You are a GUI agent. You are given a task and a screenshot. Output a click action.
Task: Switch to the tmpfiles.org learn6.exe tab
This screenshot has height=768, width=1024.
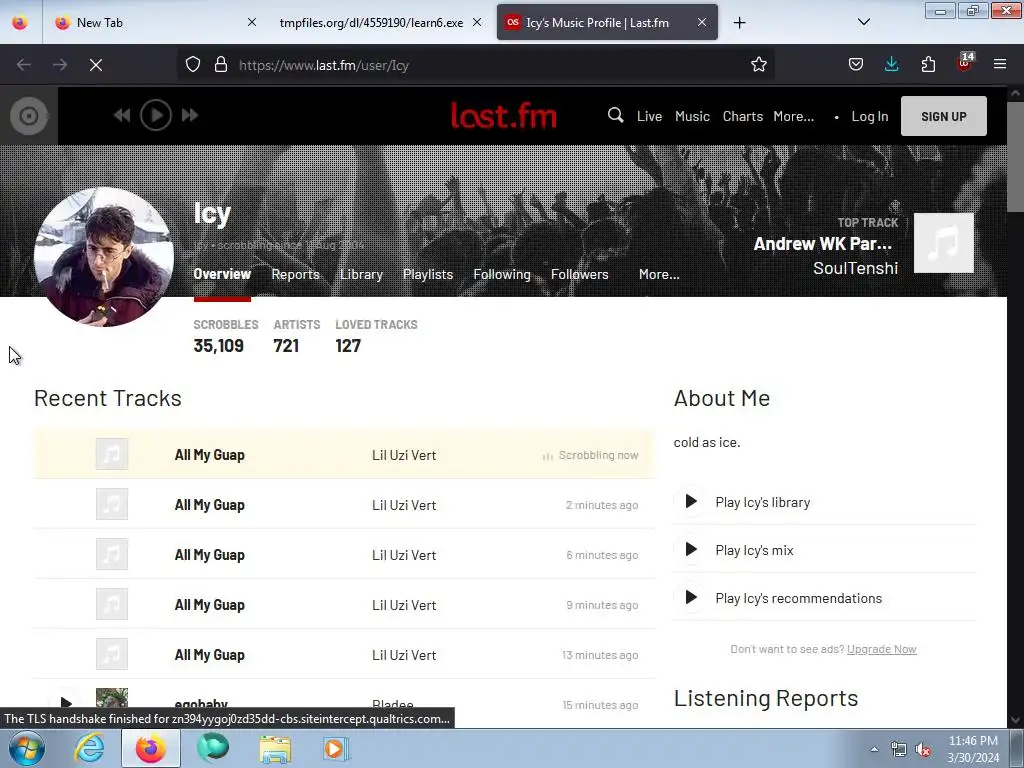click(x=371, y=23)
